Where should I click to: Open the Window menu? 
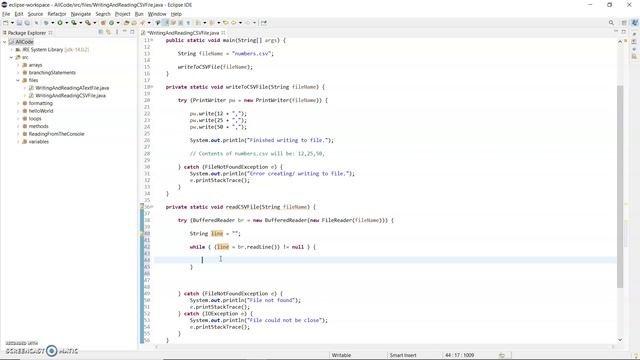click(x=157, y=14)
